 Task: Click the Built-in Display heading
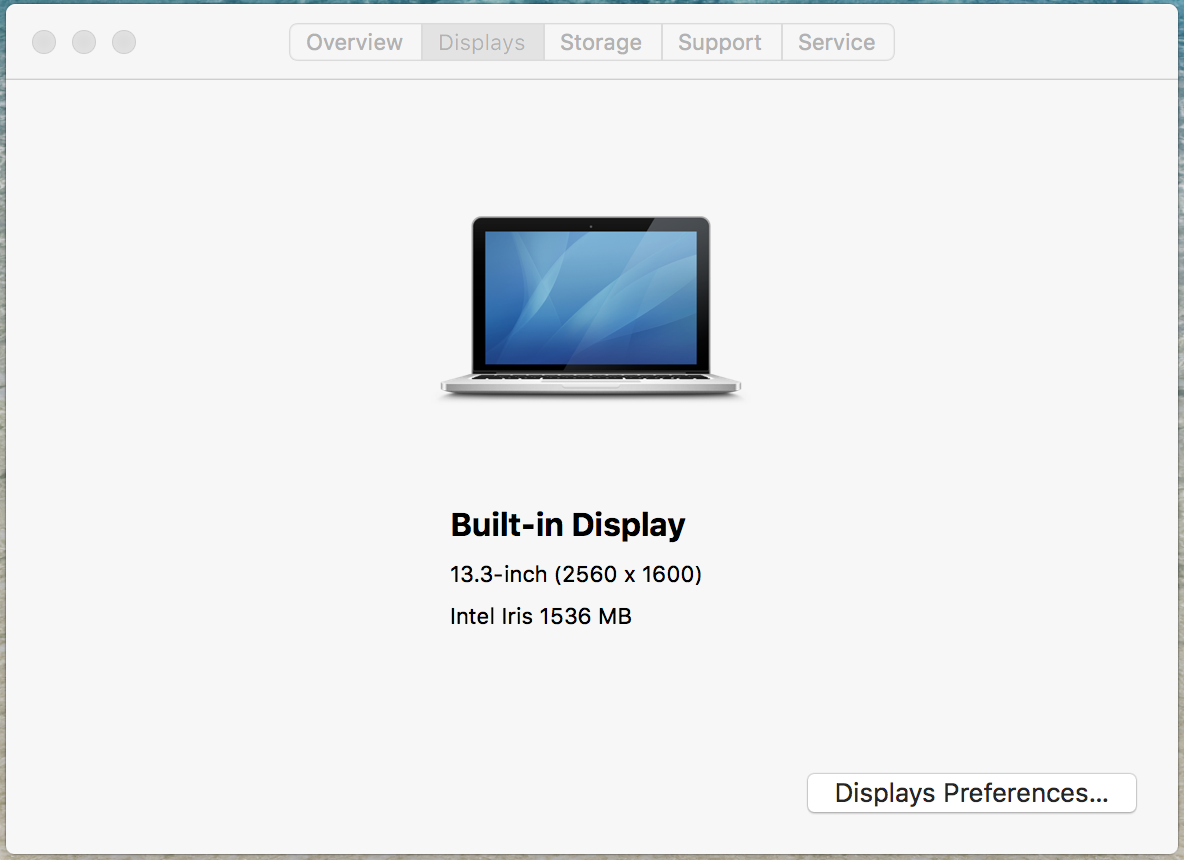tap(568, 525)
